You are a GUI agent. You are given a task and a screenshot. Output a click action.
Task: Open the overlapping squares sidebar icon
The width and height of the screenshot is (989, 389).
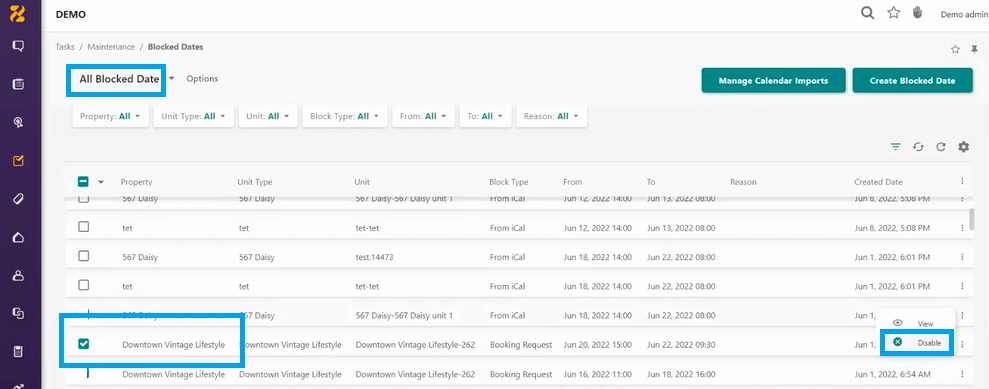tap(18, 313)
